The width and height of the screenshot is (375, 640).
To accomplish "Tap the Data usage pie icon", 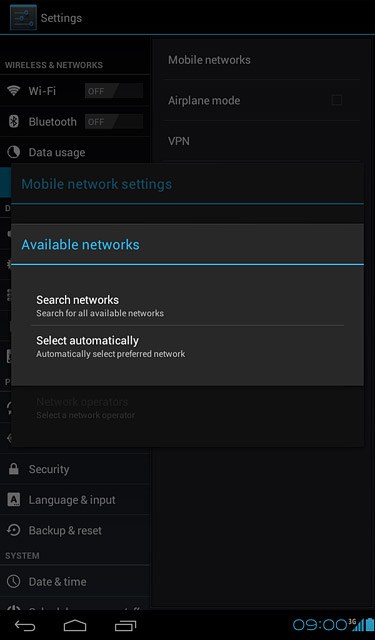I will (x=14, y=152).
